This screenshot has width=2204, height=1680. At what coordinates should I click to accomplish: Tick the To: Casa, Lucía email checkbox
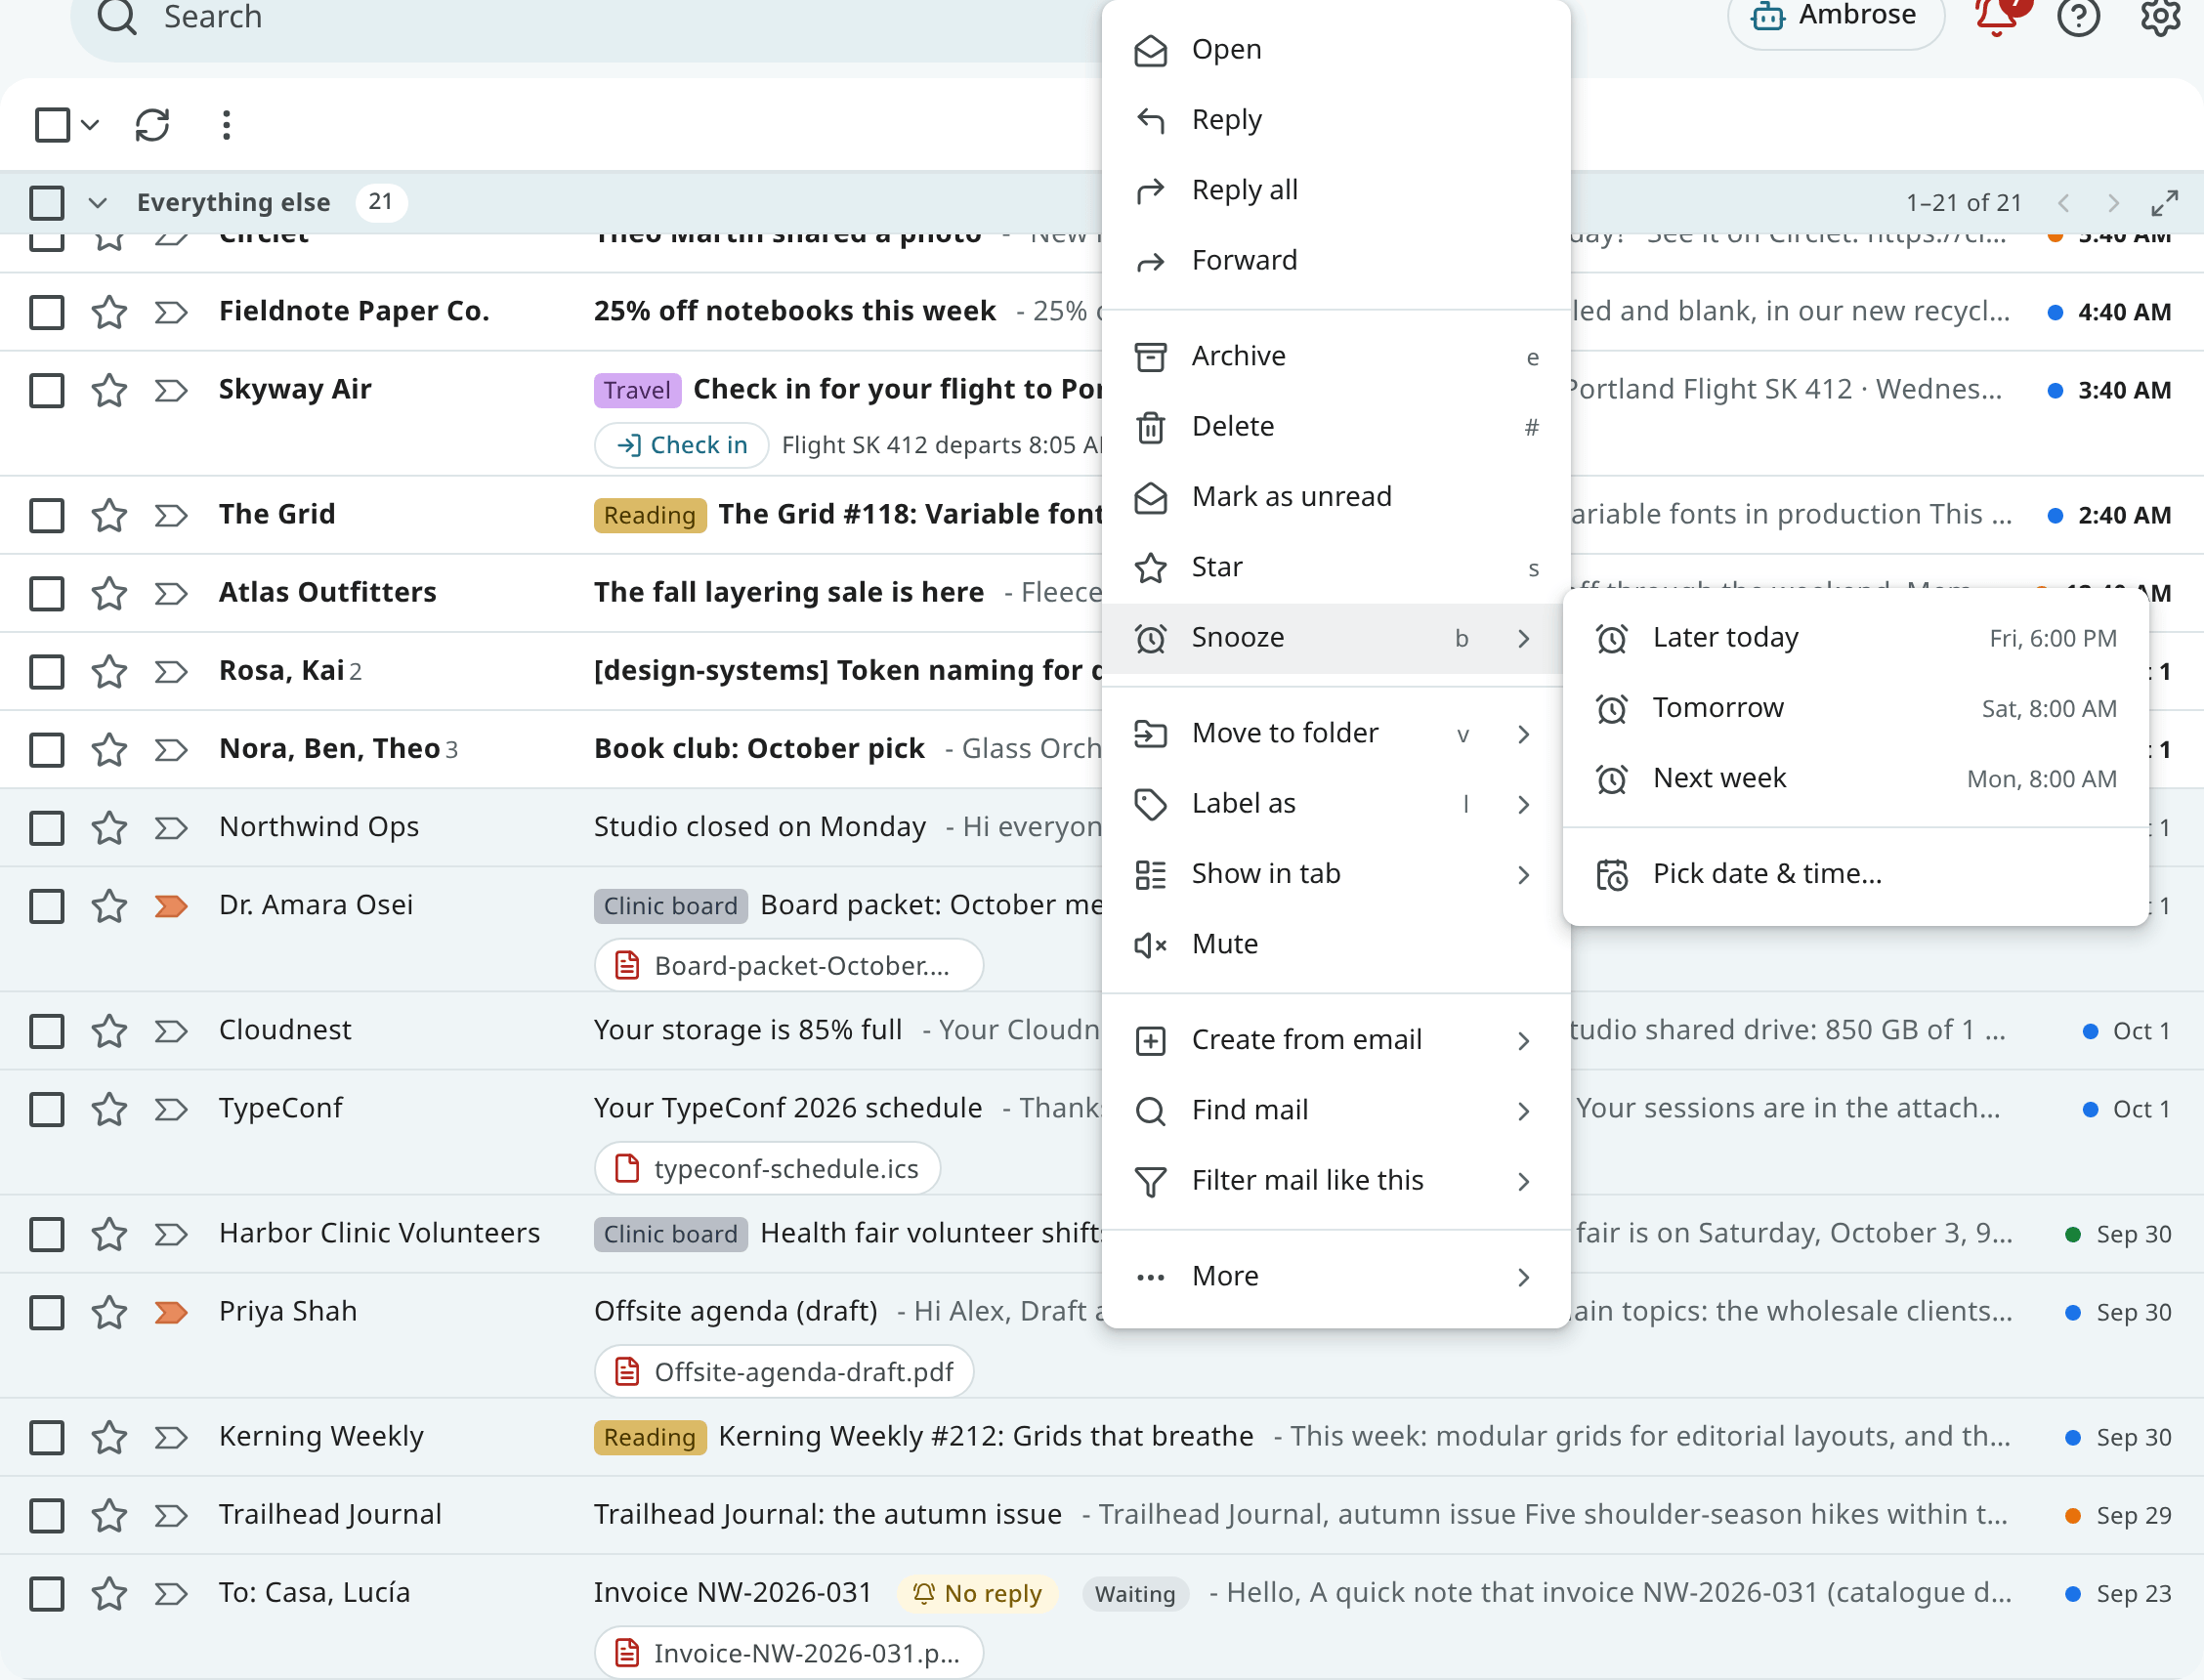point(47,1594)
